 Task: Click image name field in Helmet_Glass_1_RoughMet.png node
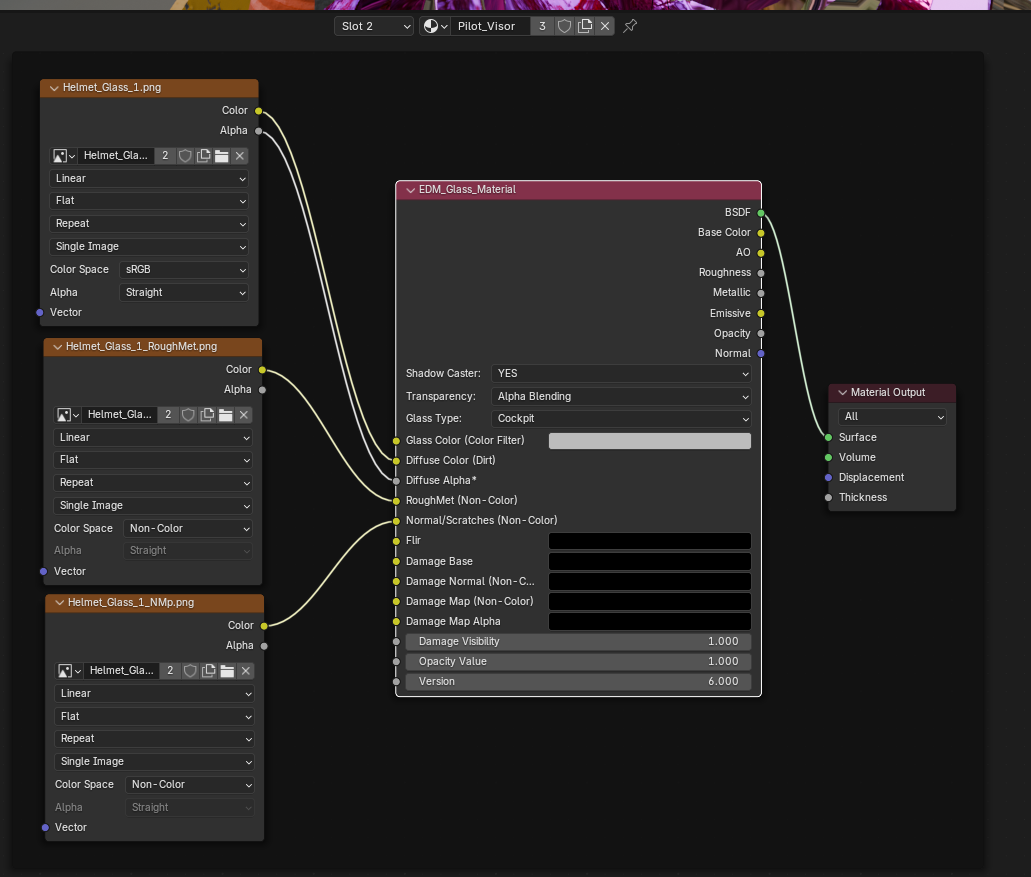[120, 415]
